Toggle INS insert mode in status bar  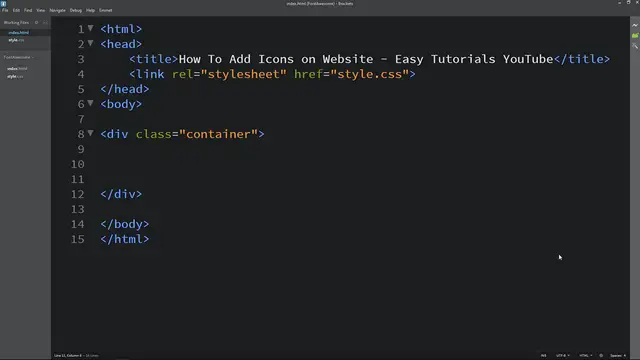click(543, 356)
